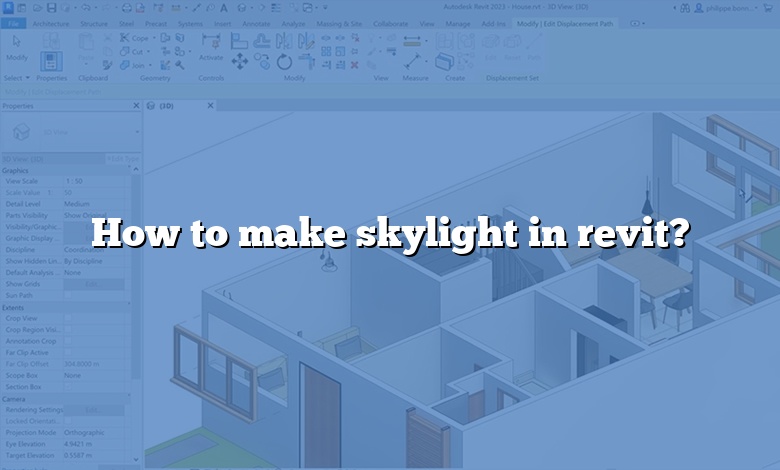Click the Create Similar icon
This screenshot has height=470, width=780.
point(444,62)
